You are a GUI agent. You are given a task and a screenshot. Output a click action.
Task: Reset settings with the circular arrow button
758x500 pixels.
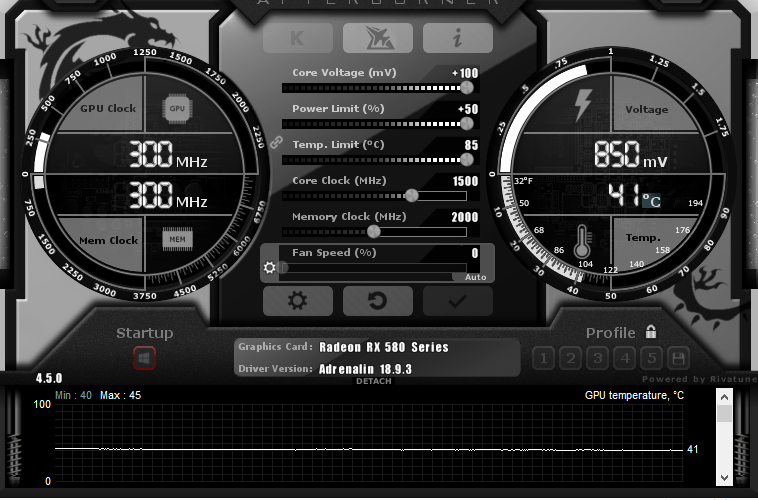[x=378, y=301]
